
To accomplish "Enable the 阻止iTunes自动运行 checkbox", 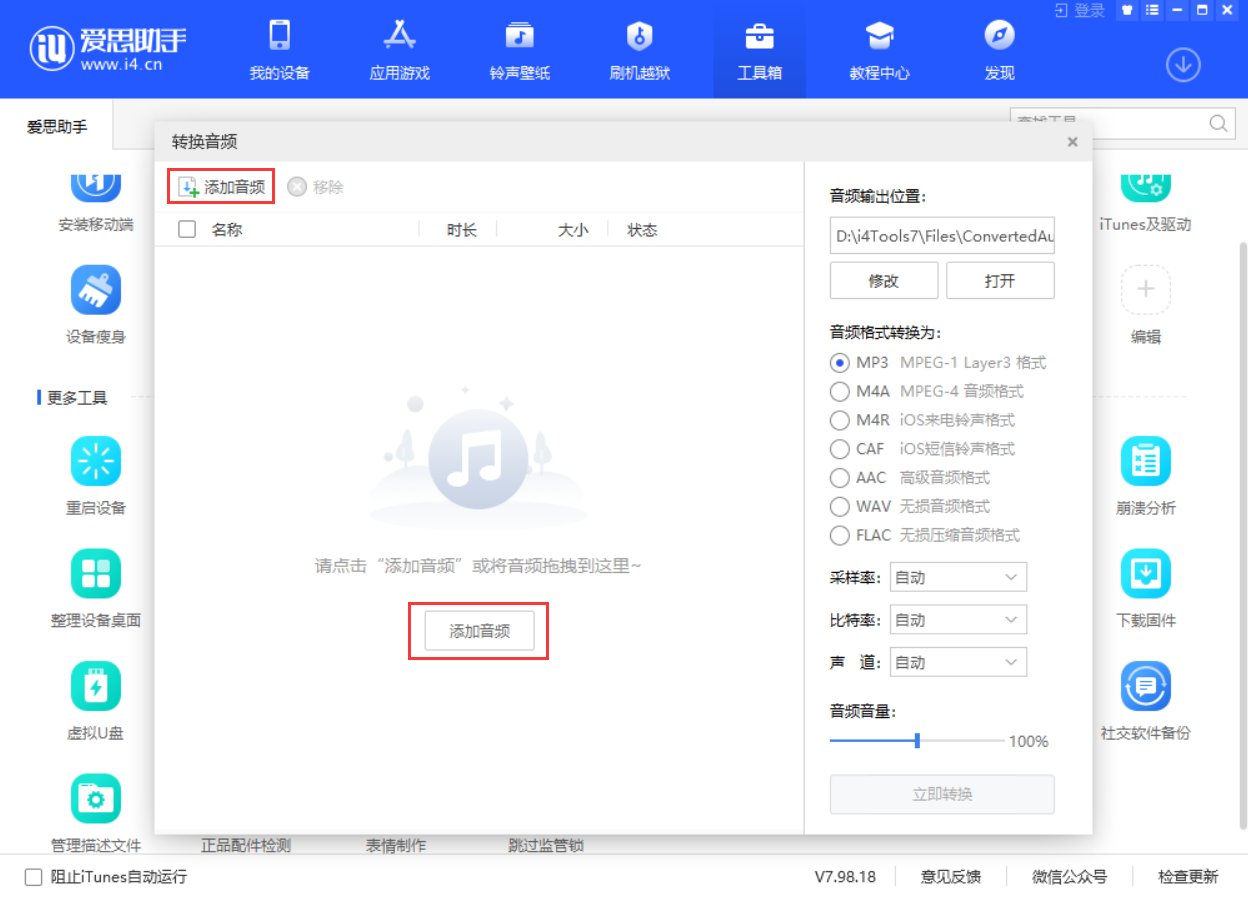I will pyautogui.click(x=34, y=876).
